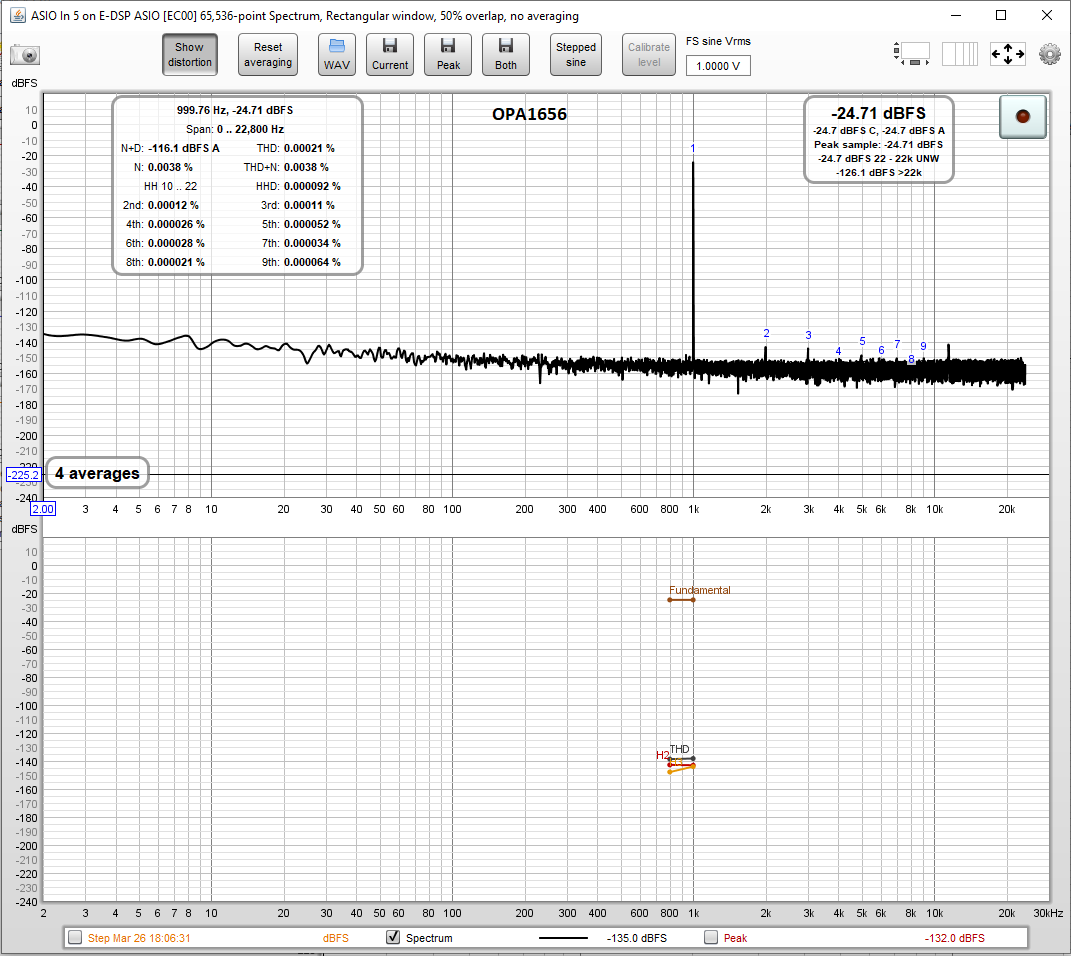Uncheck the Spectrum trace checkbox
This screenshot has height=956, width=1071.
(x=393, y=938)
